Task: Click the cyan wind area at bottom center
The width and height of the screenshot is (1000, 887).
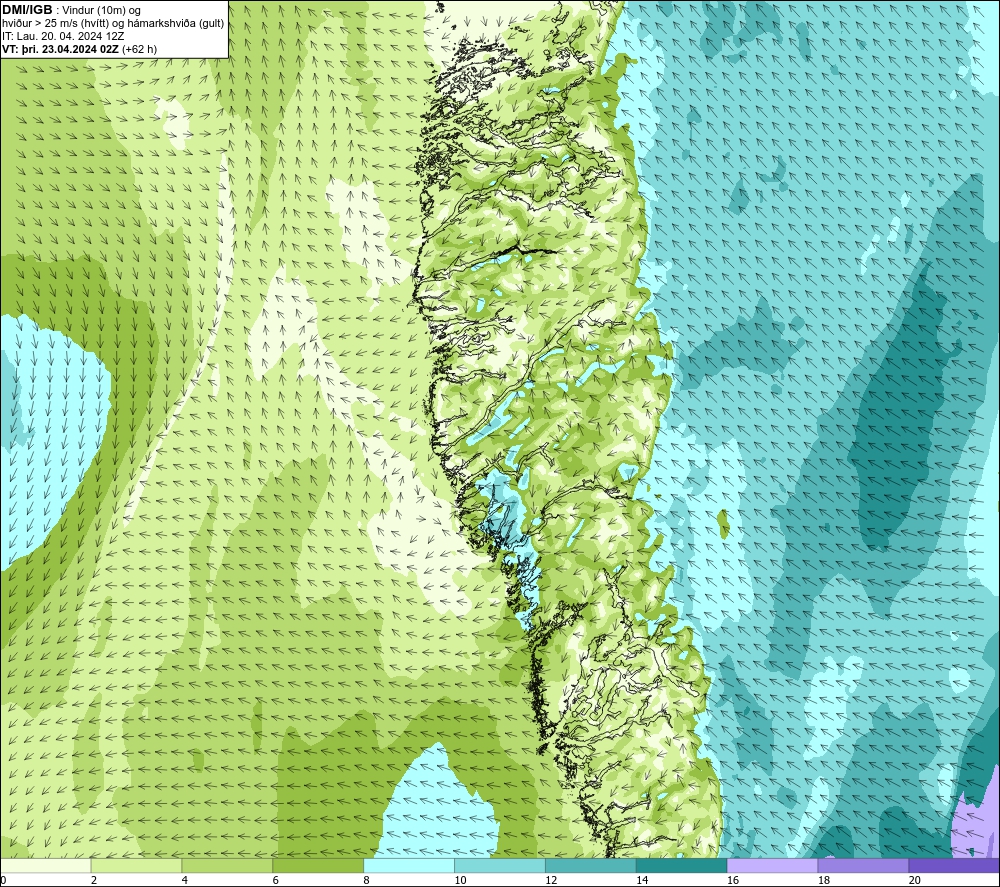Action: pos(439,805)
